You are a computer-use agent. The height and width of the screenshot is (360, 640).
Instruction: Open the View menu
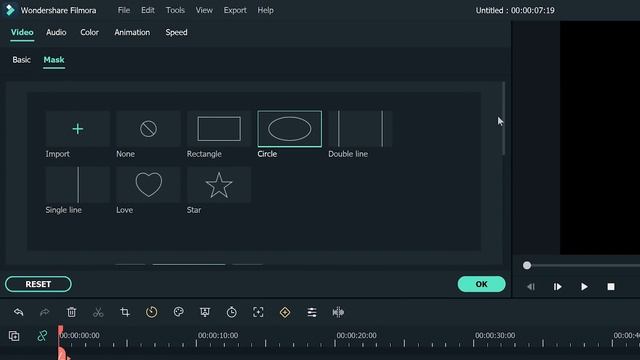[x=204, y=10]
